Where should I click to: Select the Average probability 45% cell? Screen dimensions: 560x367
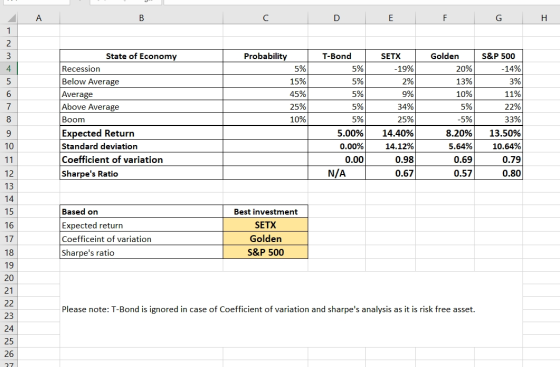[x=265, y=94]
